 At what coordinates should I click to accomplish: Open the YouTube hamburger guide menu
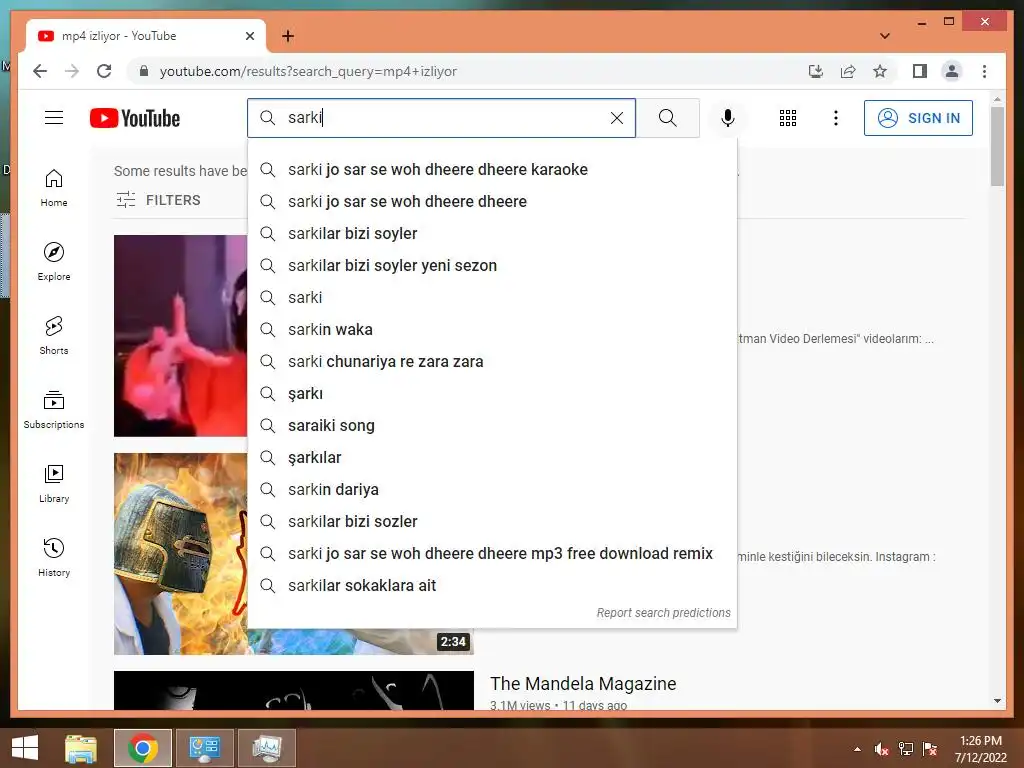pos(54,118)
